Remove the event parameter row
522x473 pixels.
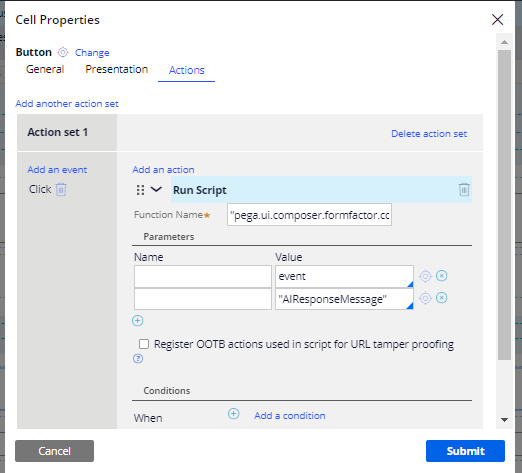click(x=442, y=276)
